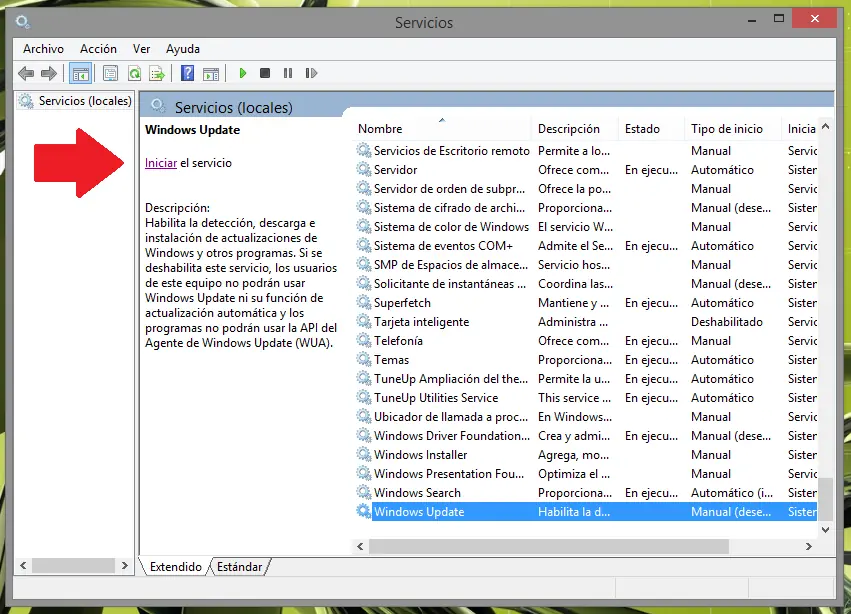The image size is (851, 614).
Task: Click the gear icon beside Servidor
Action: pyautogui.click(x=364, y=169)
